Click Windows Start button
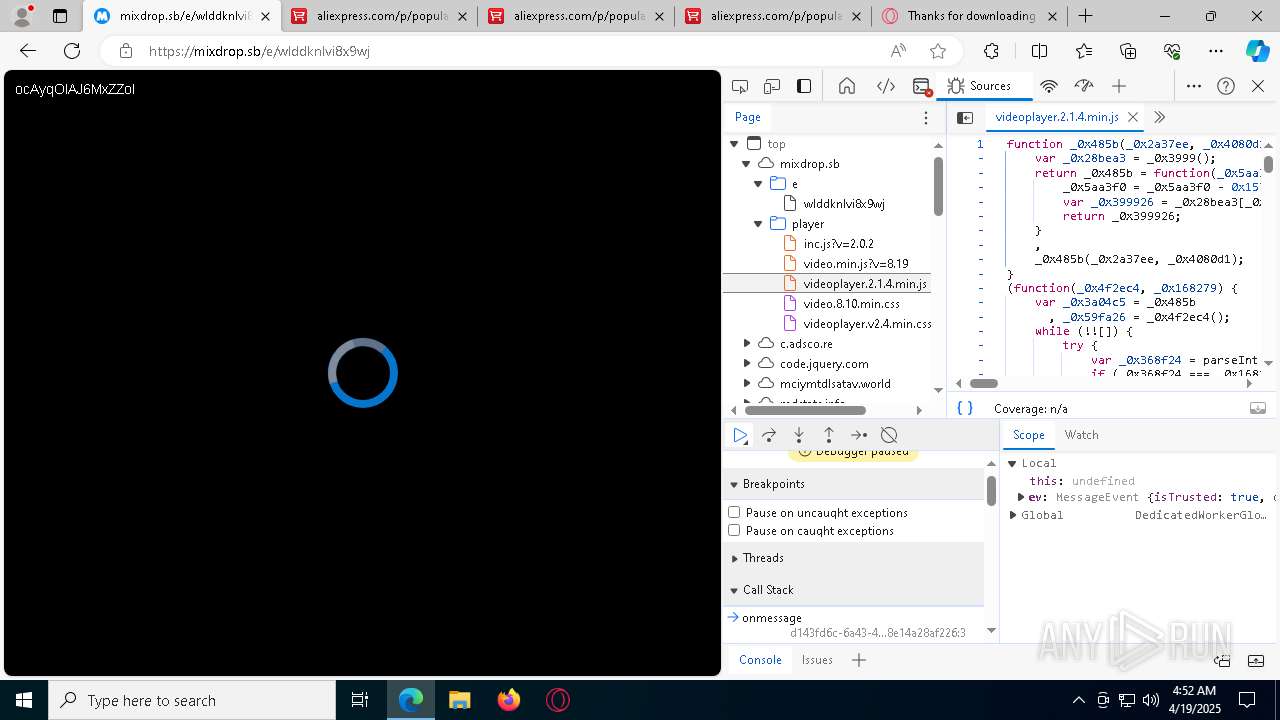Screen dimensions: 1280x720 [x=24, y=700]
